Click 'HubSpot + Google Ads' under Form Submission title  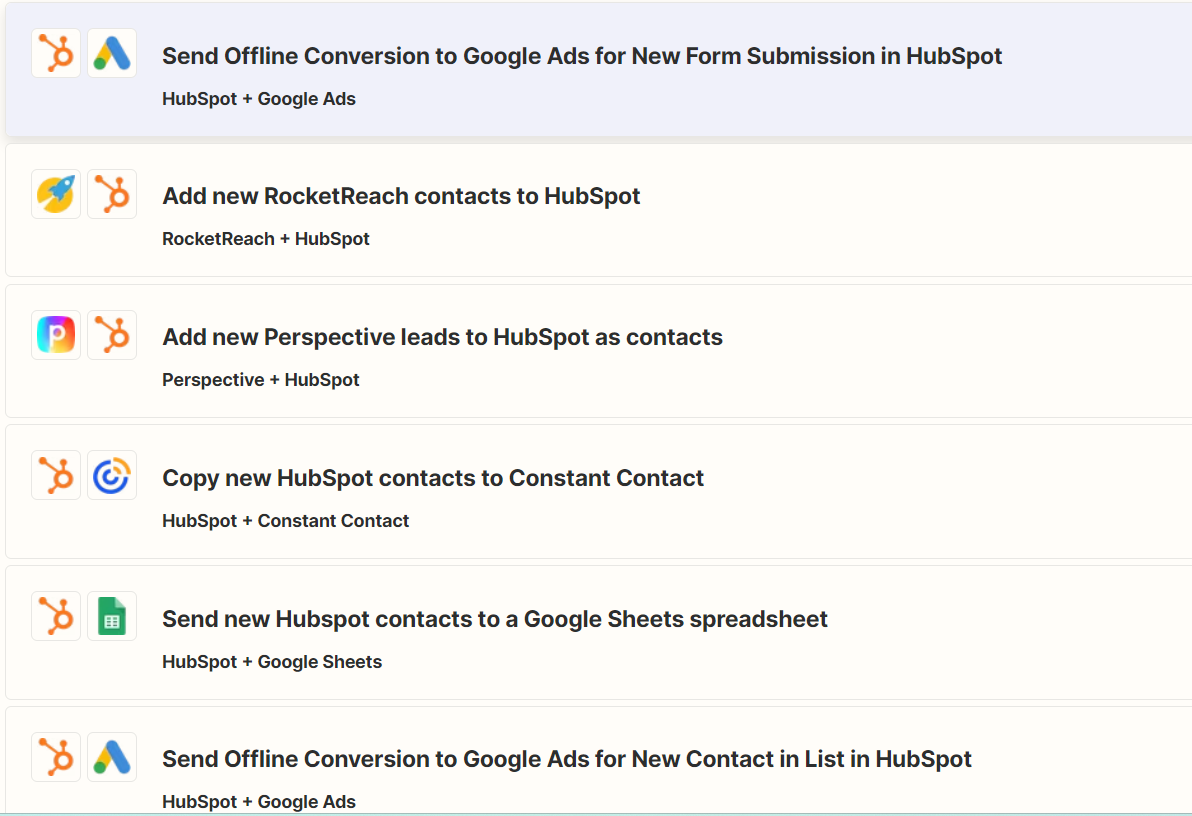click(x=258, y=99)
